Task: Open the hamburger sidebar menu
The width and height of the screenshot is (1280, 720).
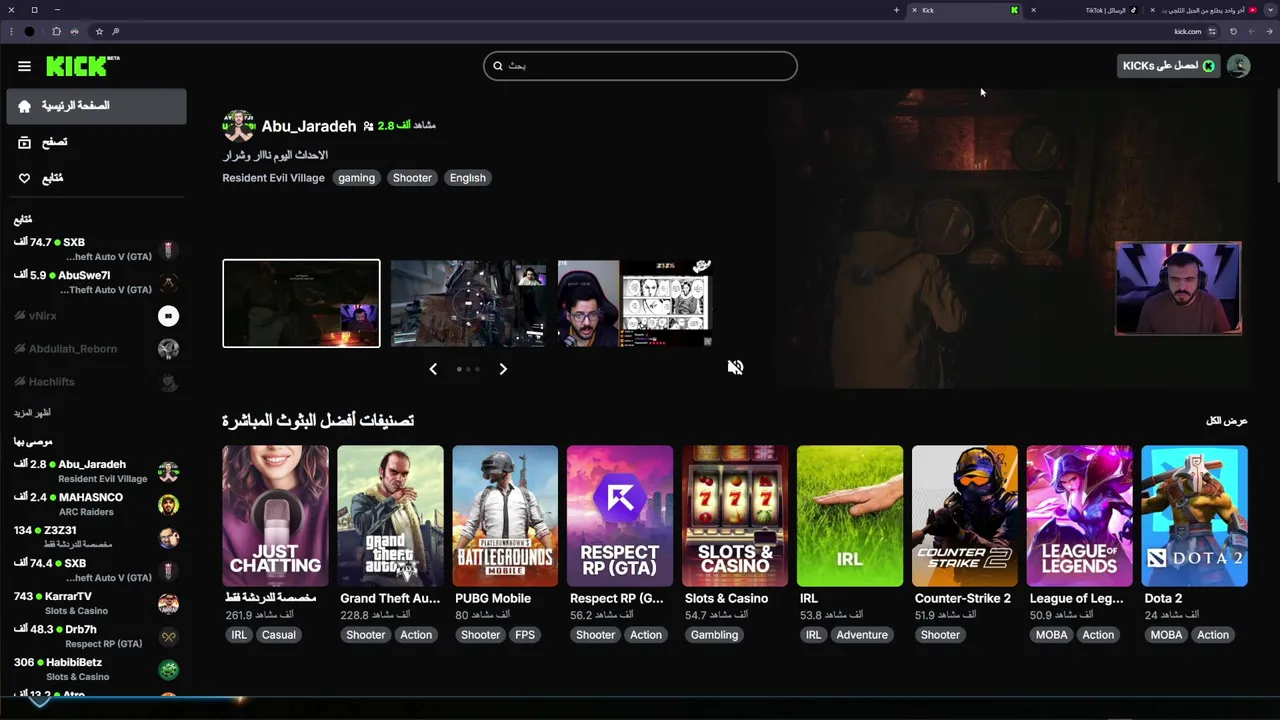Action: coord(24,66)
